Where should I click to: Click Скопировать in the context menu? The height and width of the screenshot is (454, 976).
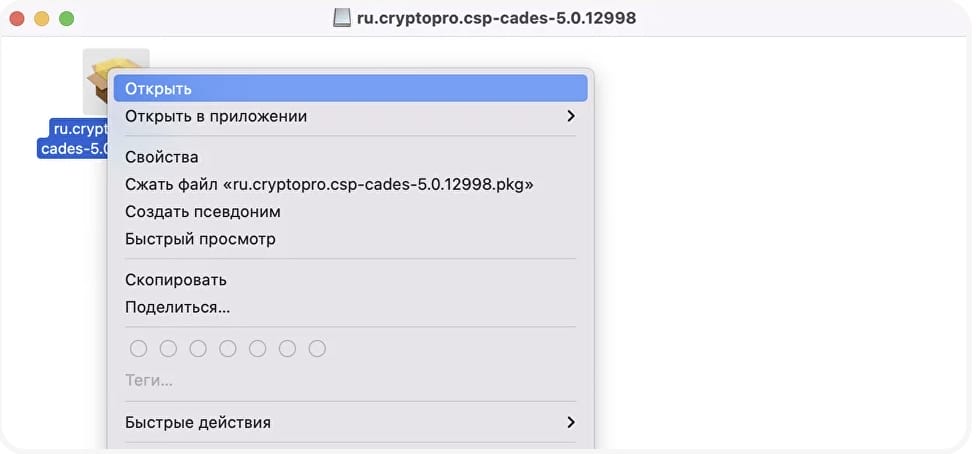[176, 280]
